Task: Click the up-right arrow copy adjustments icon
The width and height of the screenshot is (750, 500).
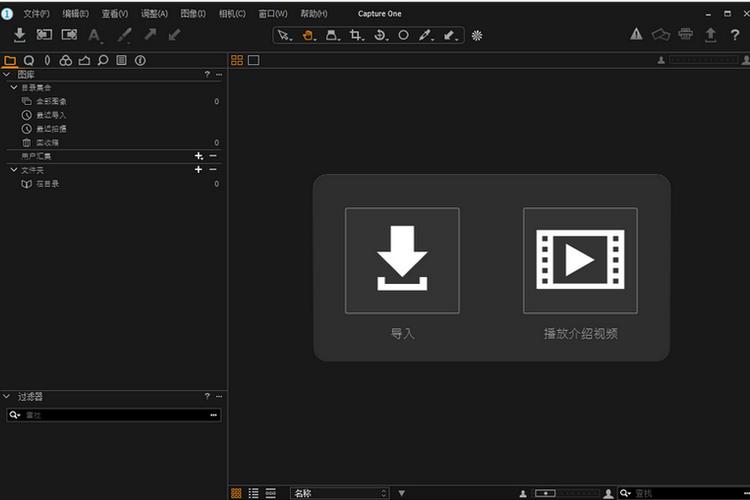Action: 150,34
